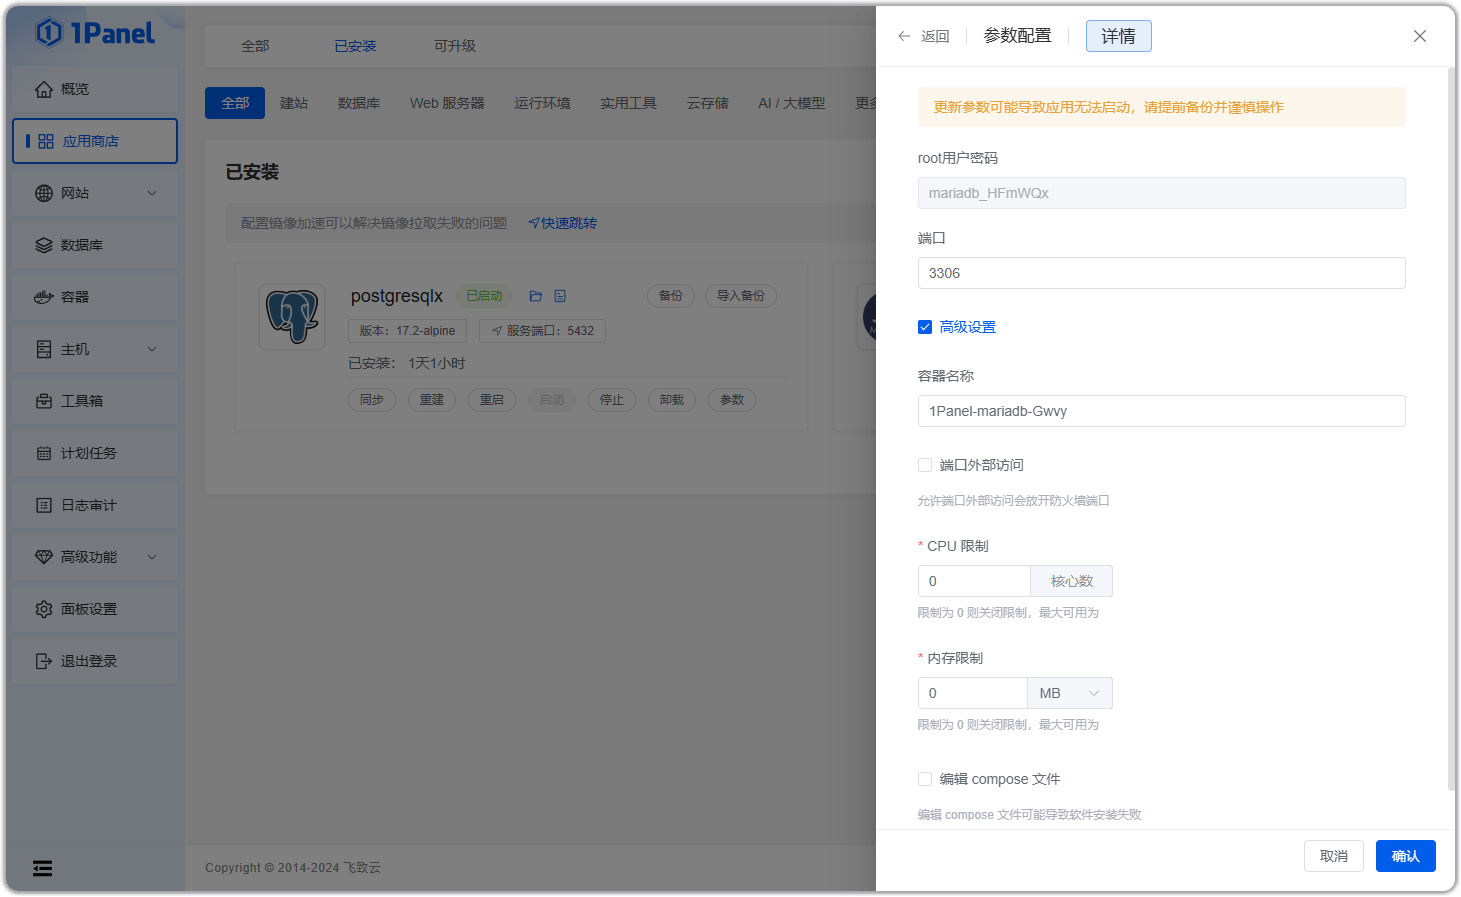Open the 应用商店 app store menu
Screen dimensions: 1461x897
coord(95,141)
